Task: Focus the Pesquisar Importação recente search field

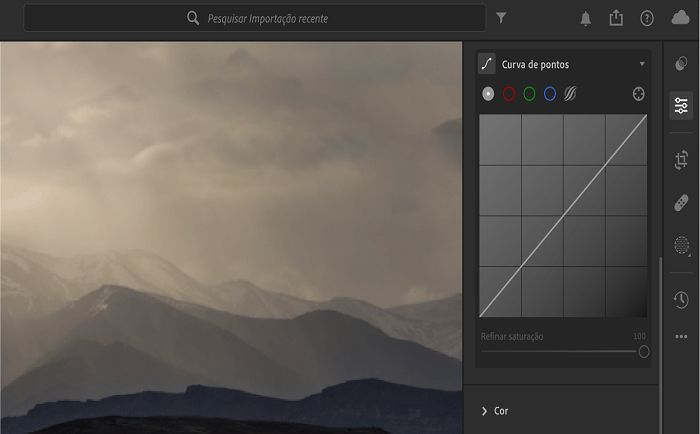Action: coord(254,18)
